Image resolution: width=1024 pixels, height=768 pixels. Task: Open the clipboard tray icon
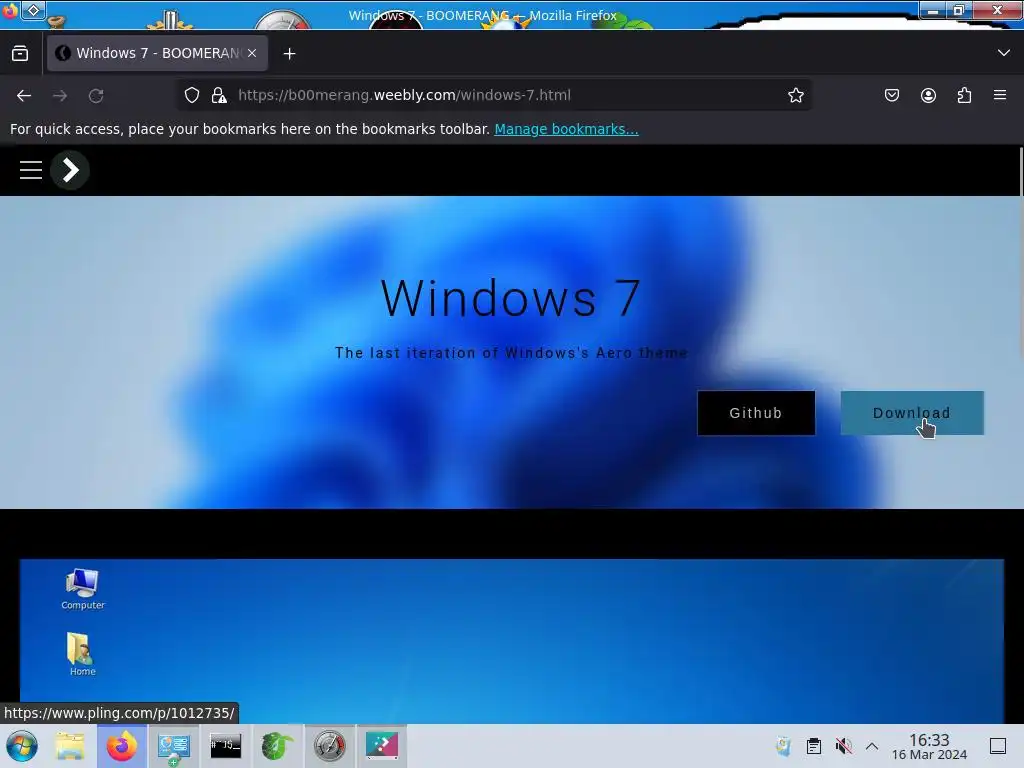click(x=814, y=746)
